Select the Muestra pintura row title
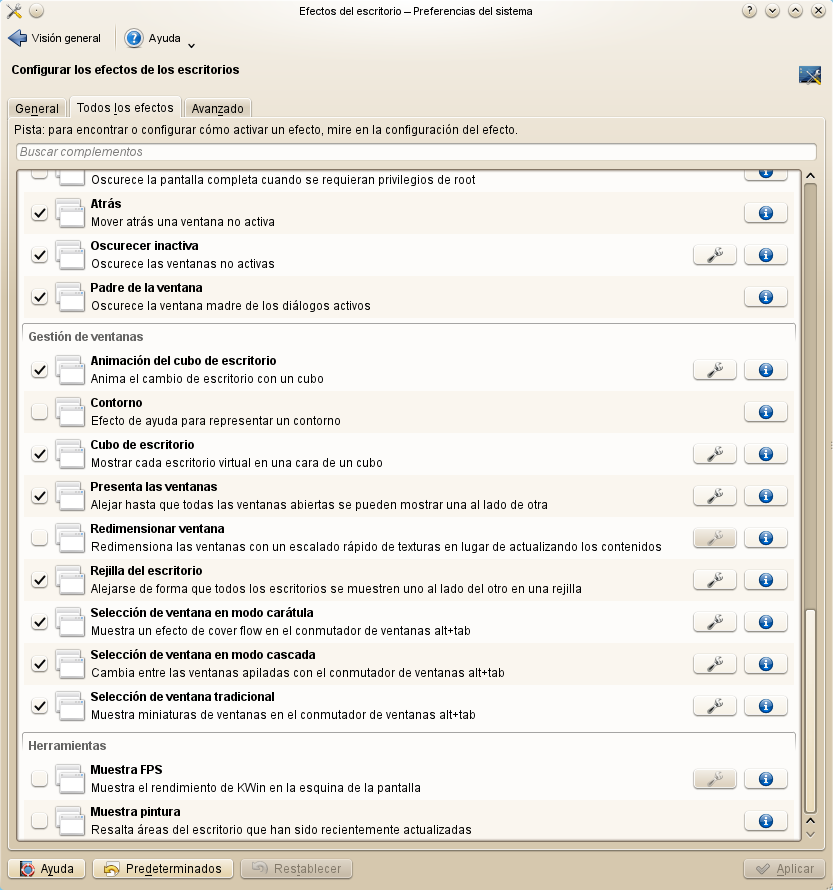The image size is (833, 890). (x=135, y=812)
